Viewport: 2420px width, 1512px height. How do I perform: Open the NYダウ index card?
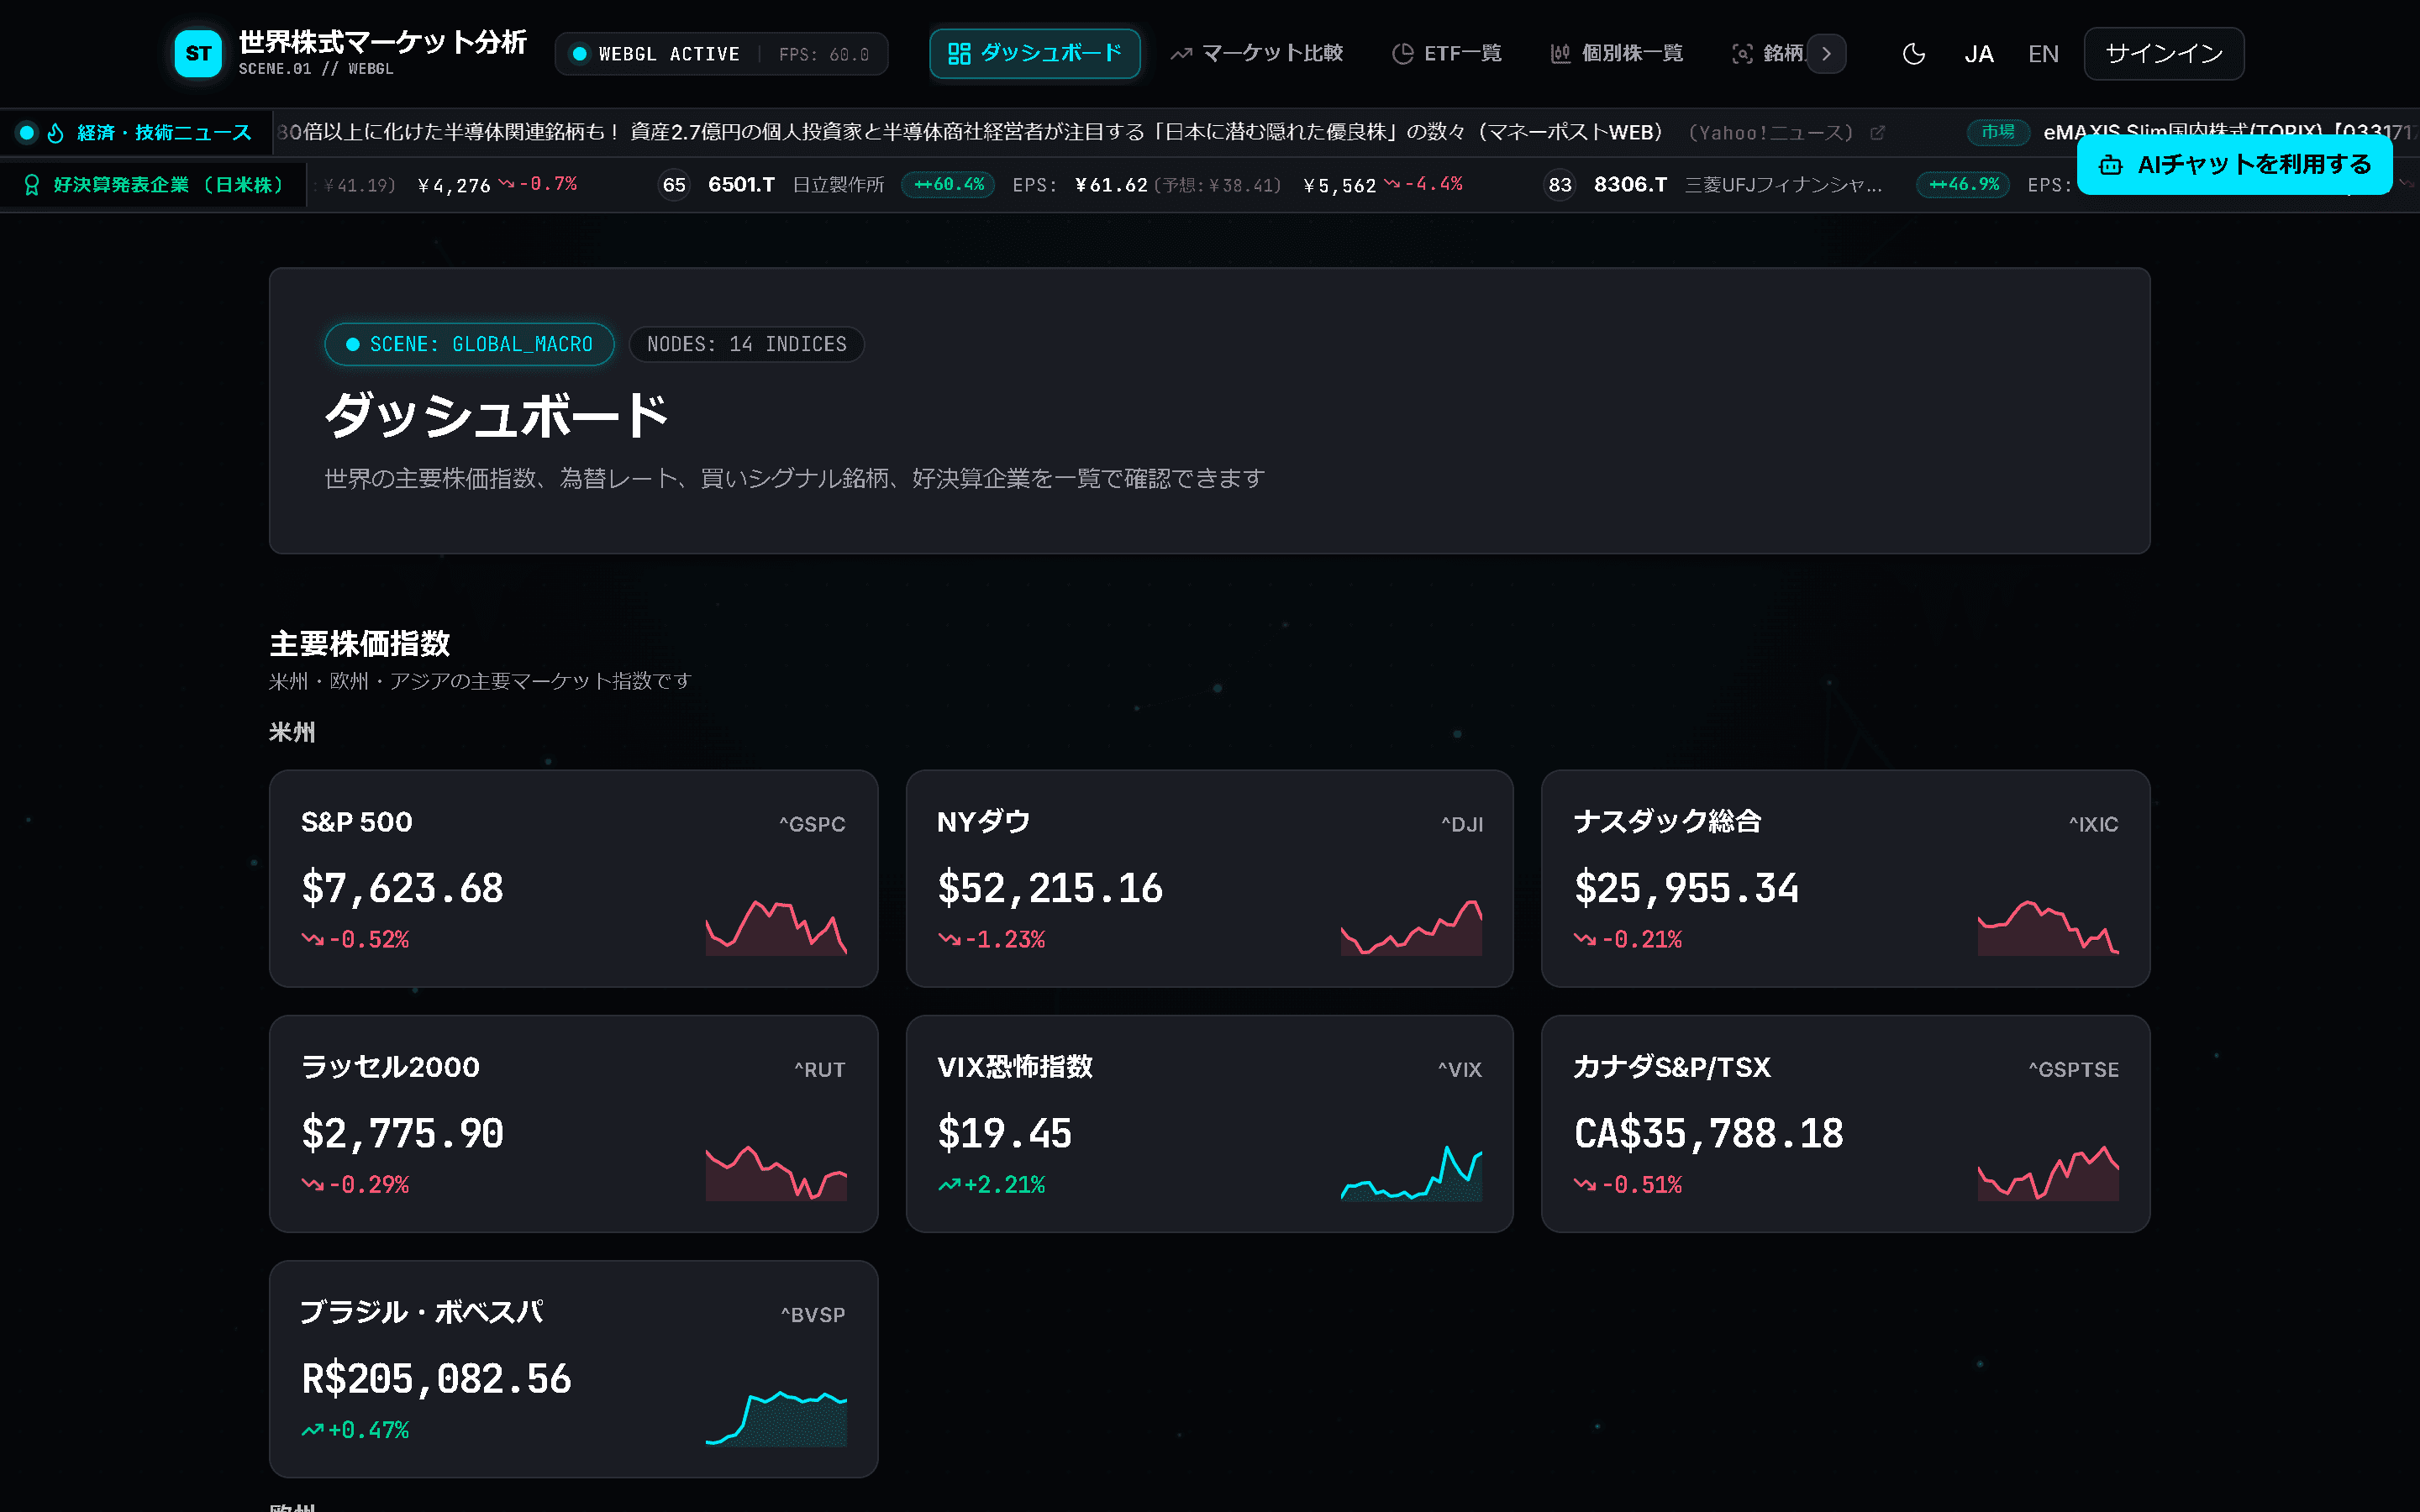point(1209,878)
